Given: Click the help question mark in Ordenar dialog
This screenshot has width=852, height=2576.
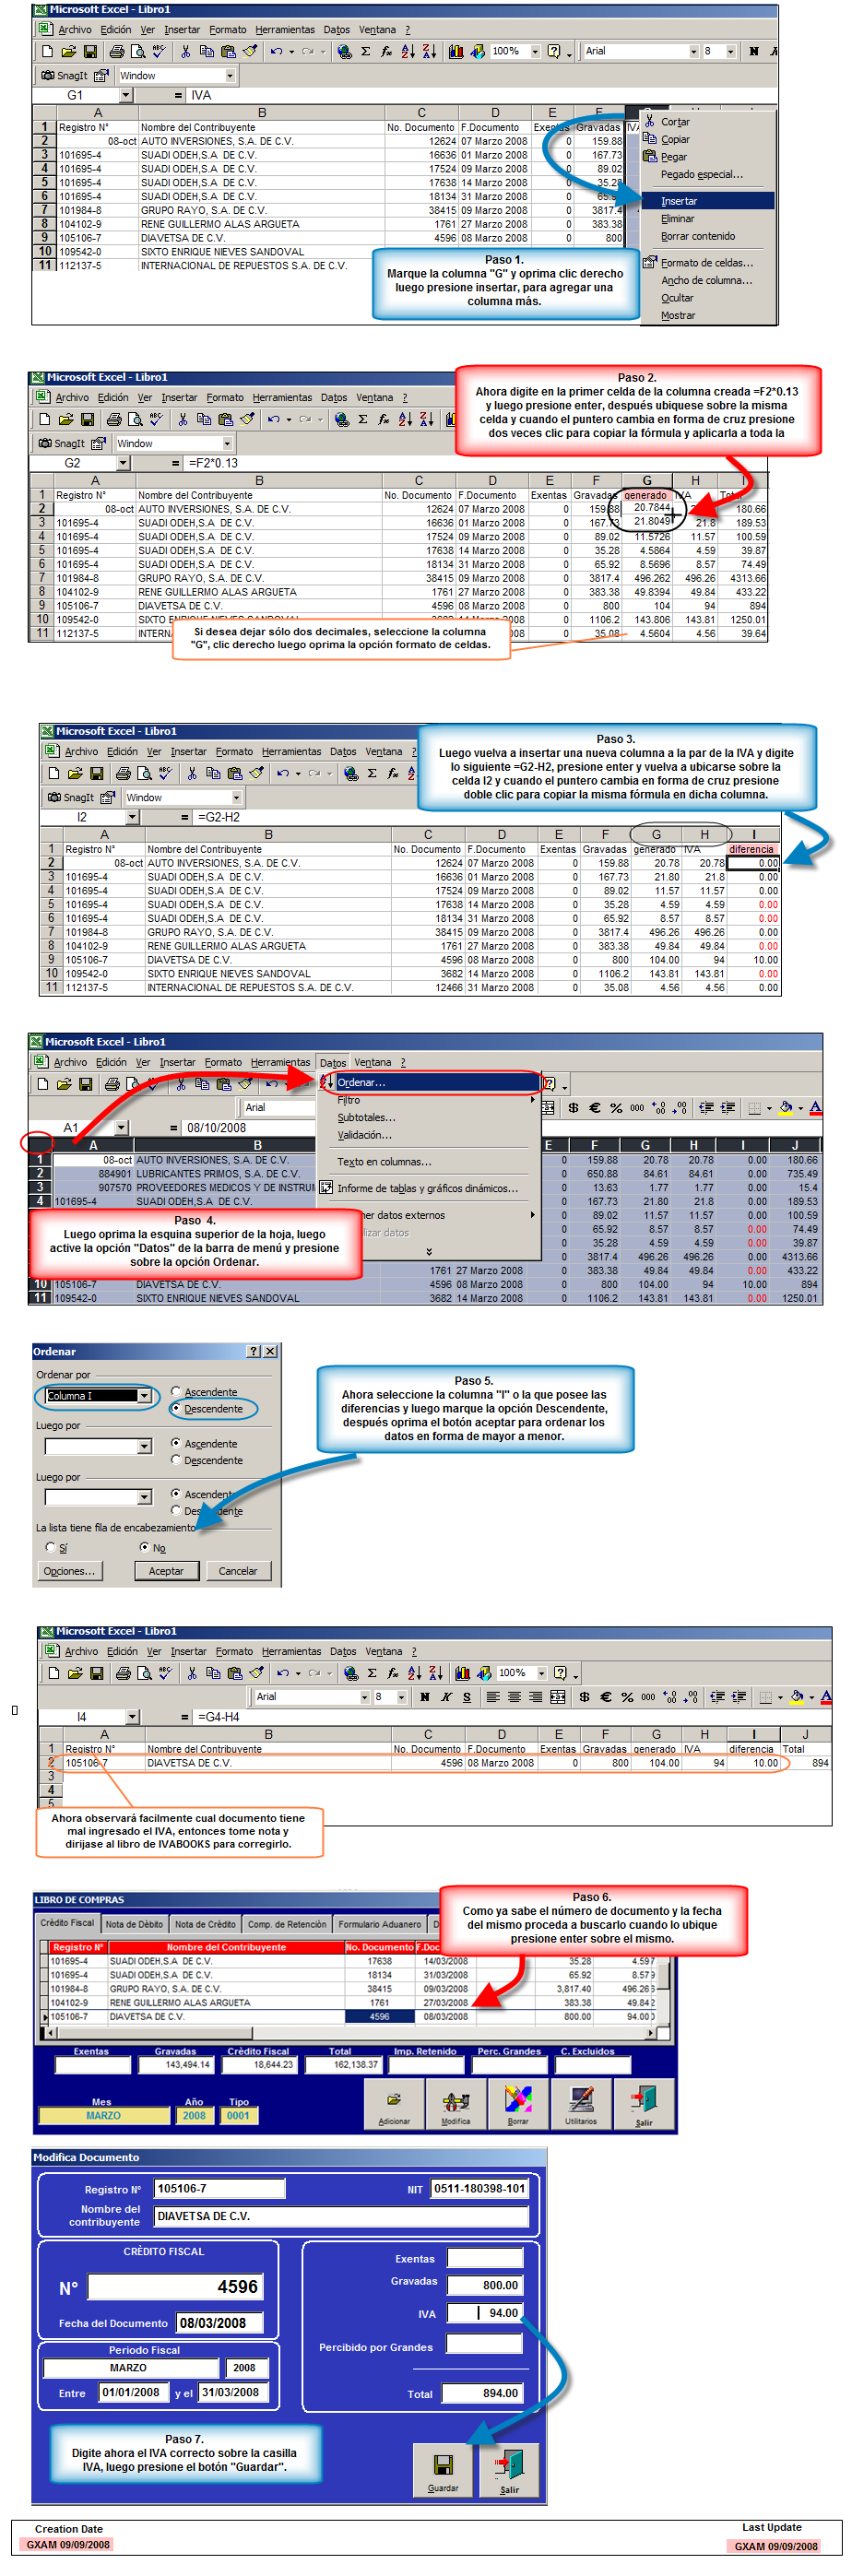Looking at the screenshot, I should pos(254,1351).
